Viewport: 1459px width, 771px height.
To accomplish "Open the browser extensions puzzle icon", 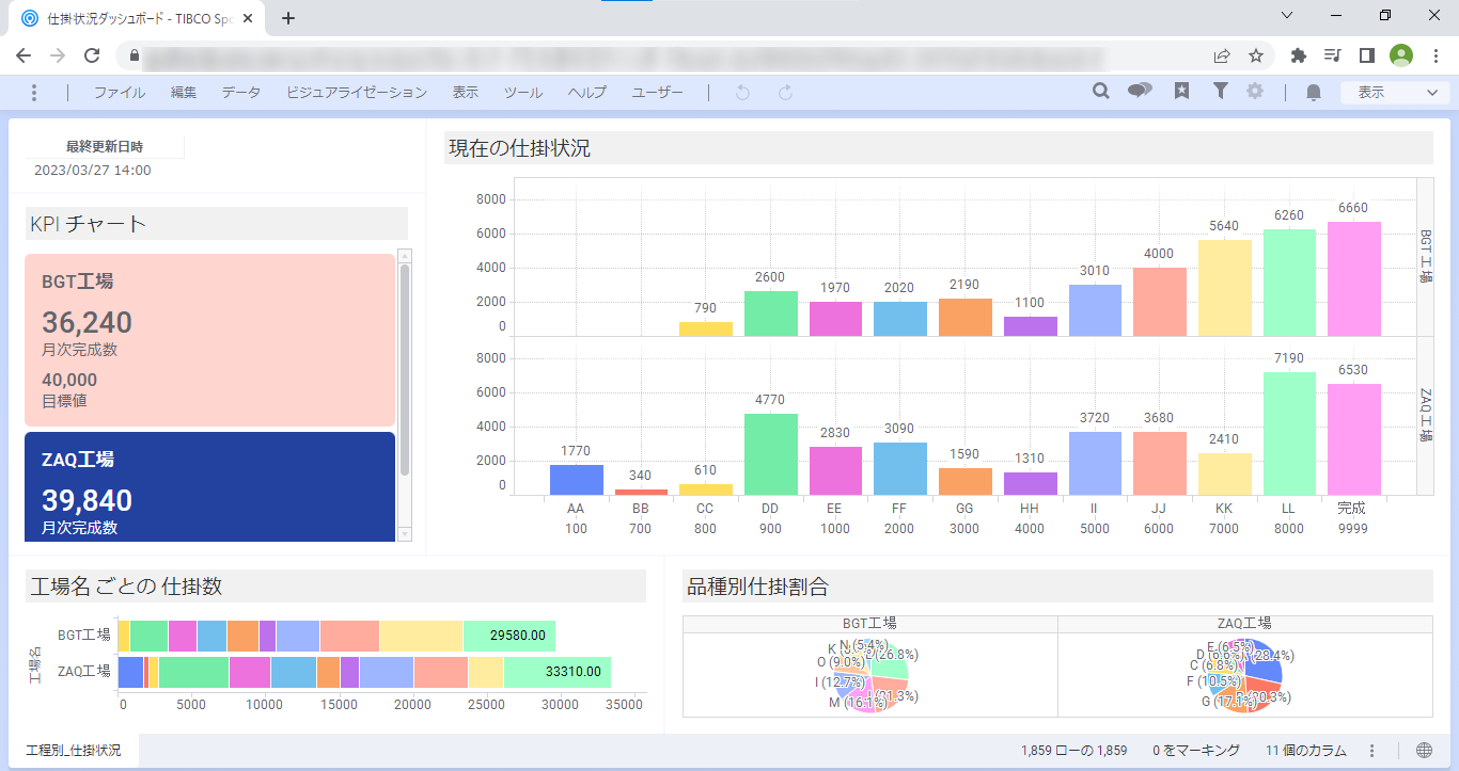I will point(1299,56).
